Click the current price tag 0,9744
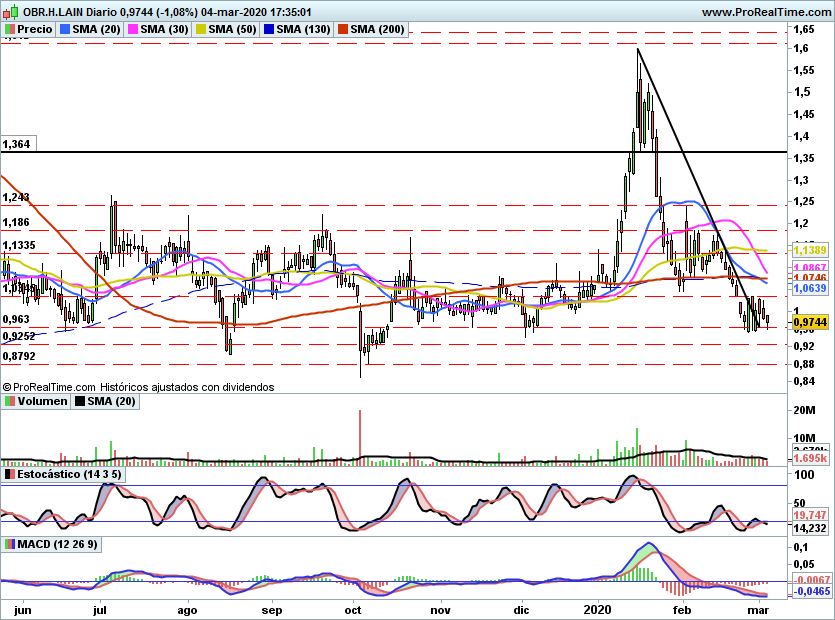Viewport: 835px width, 620px height. 809,323
